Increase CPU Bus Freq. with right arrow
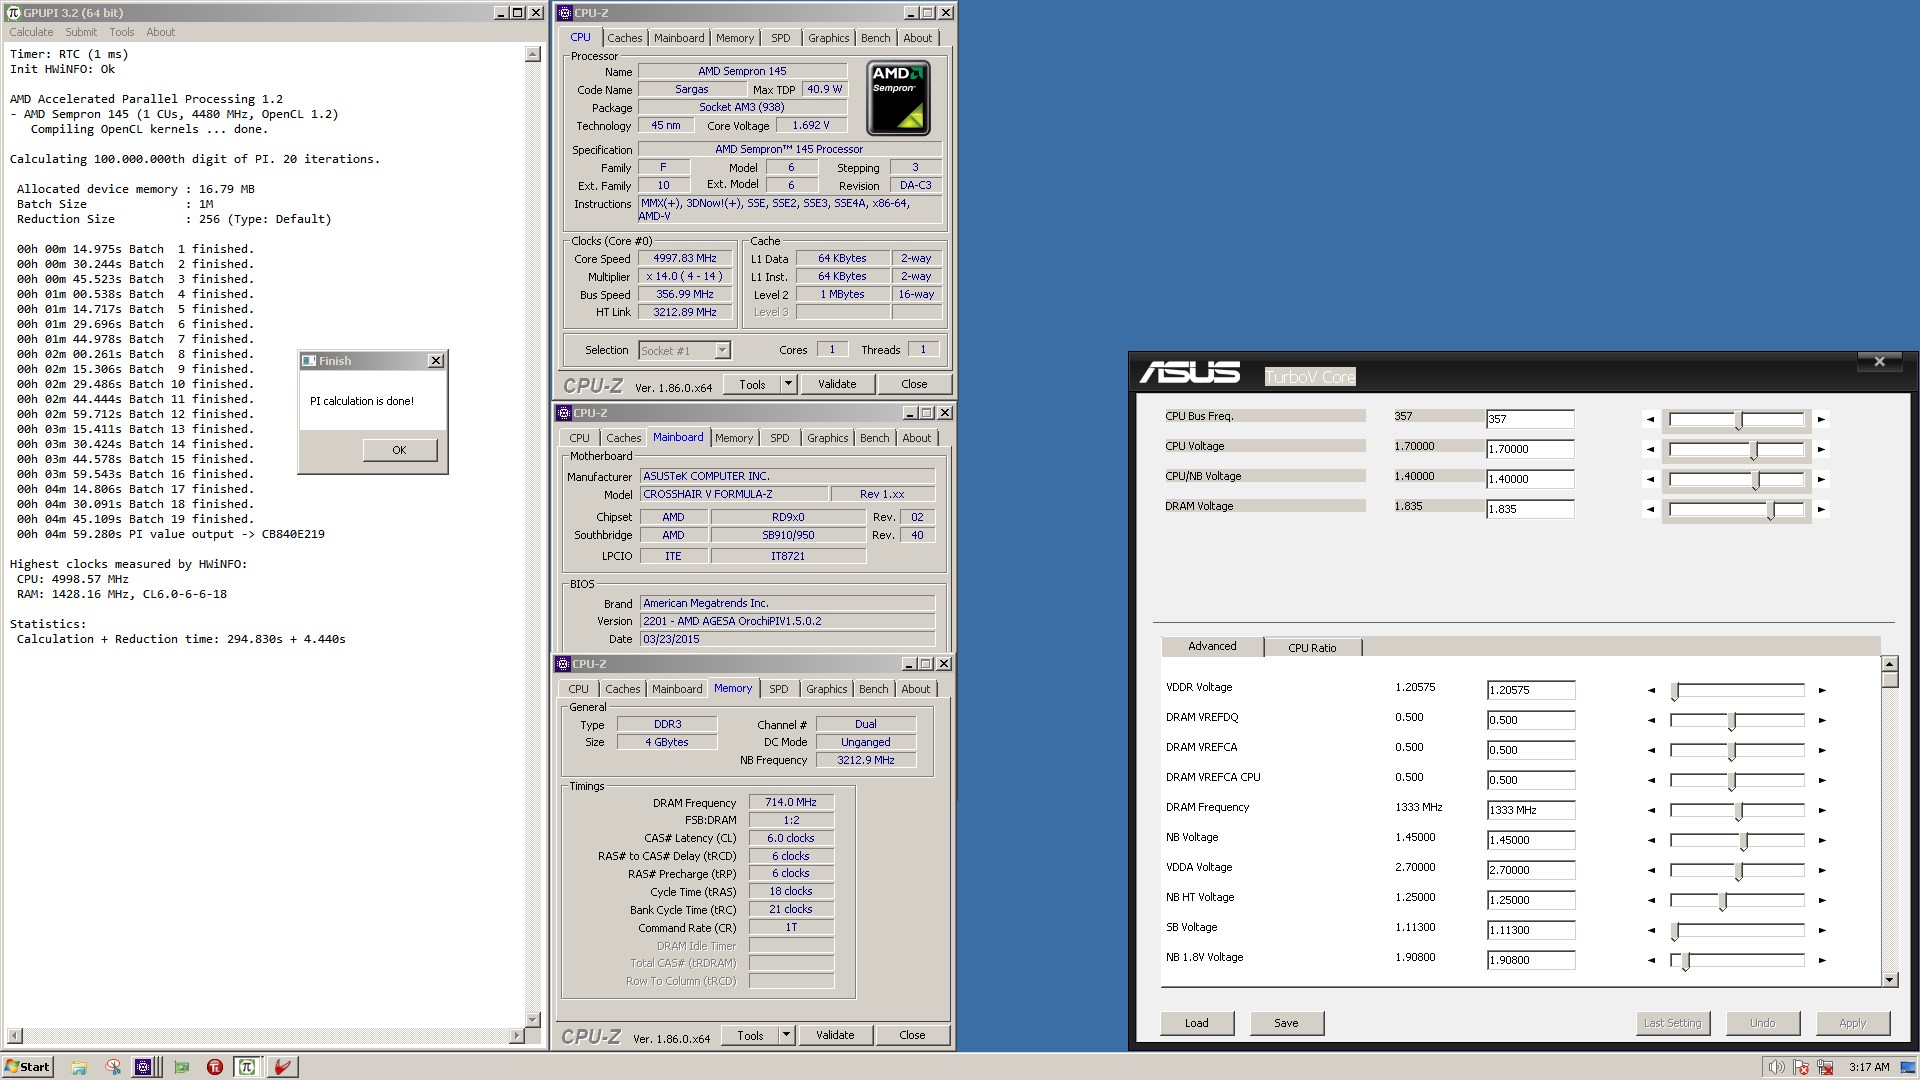The width and height of the screenshot is (1920, 1080). pyautogui.click(x=1821, y=420)
